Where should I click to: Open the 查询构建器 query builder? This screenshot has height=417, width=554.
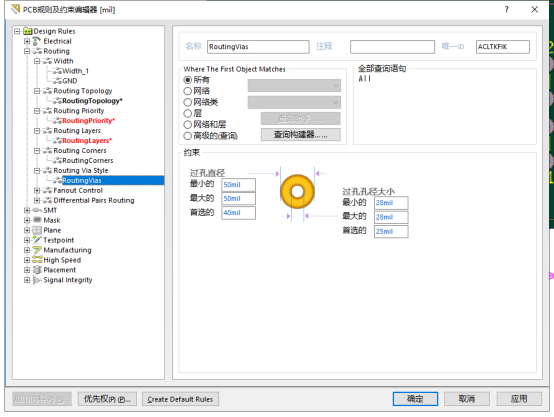[x=301, y=135]
